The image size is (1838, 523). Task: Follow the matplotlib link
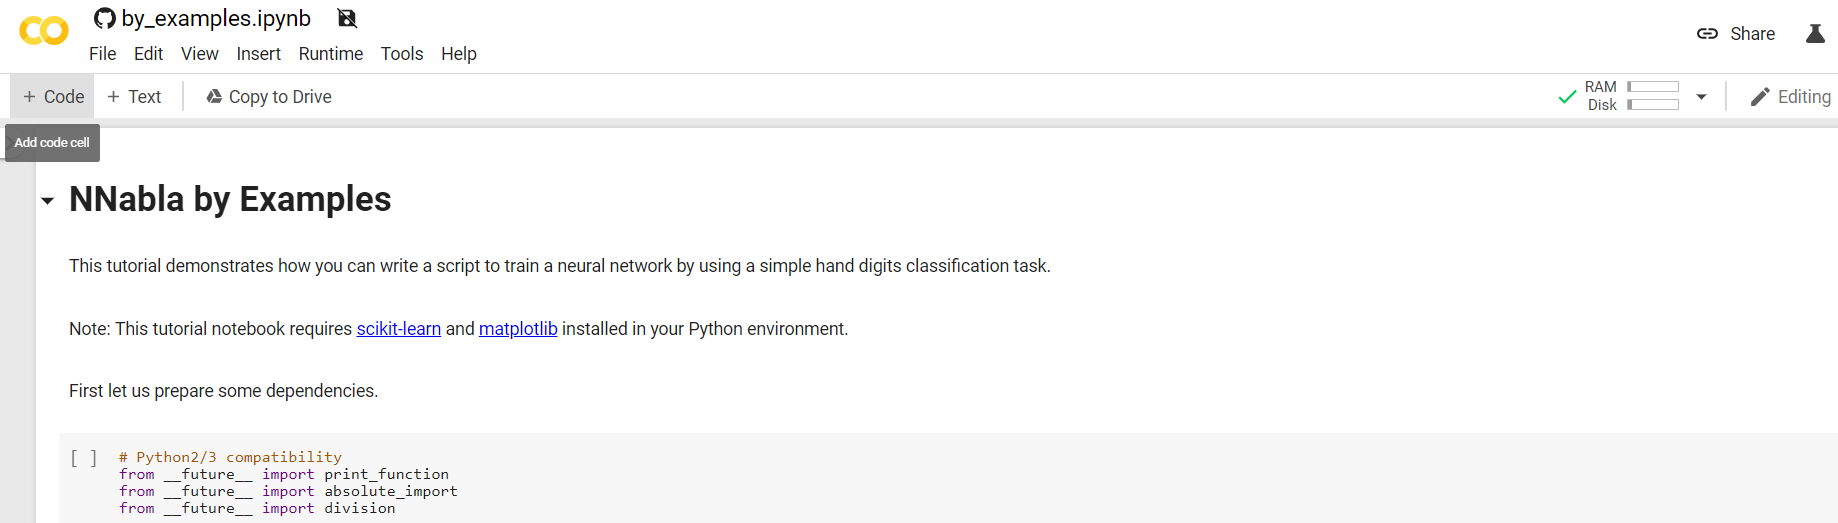pyautogui.click(x=518, y=329)
